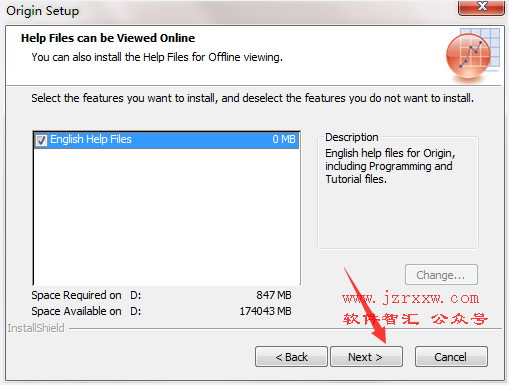
Task: Click the Space Required on D: label
Action: 86,295
